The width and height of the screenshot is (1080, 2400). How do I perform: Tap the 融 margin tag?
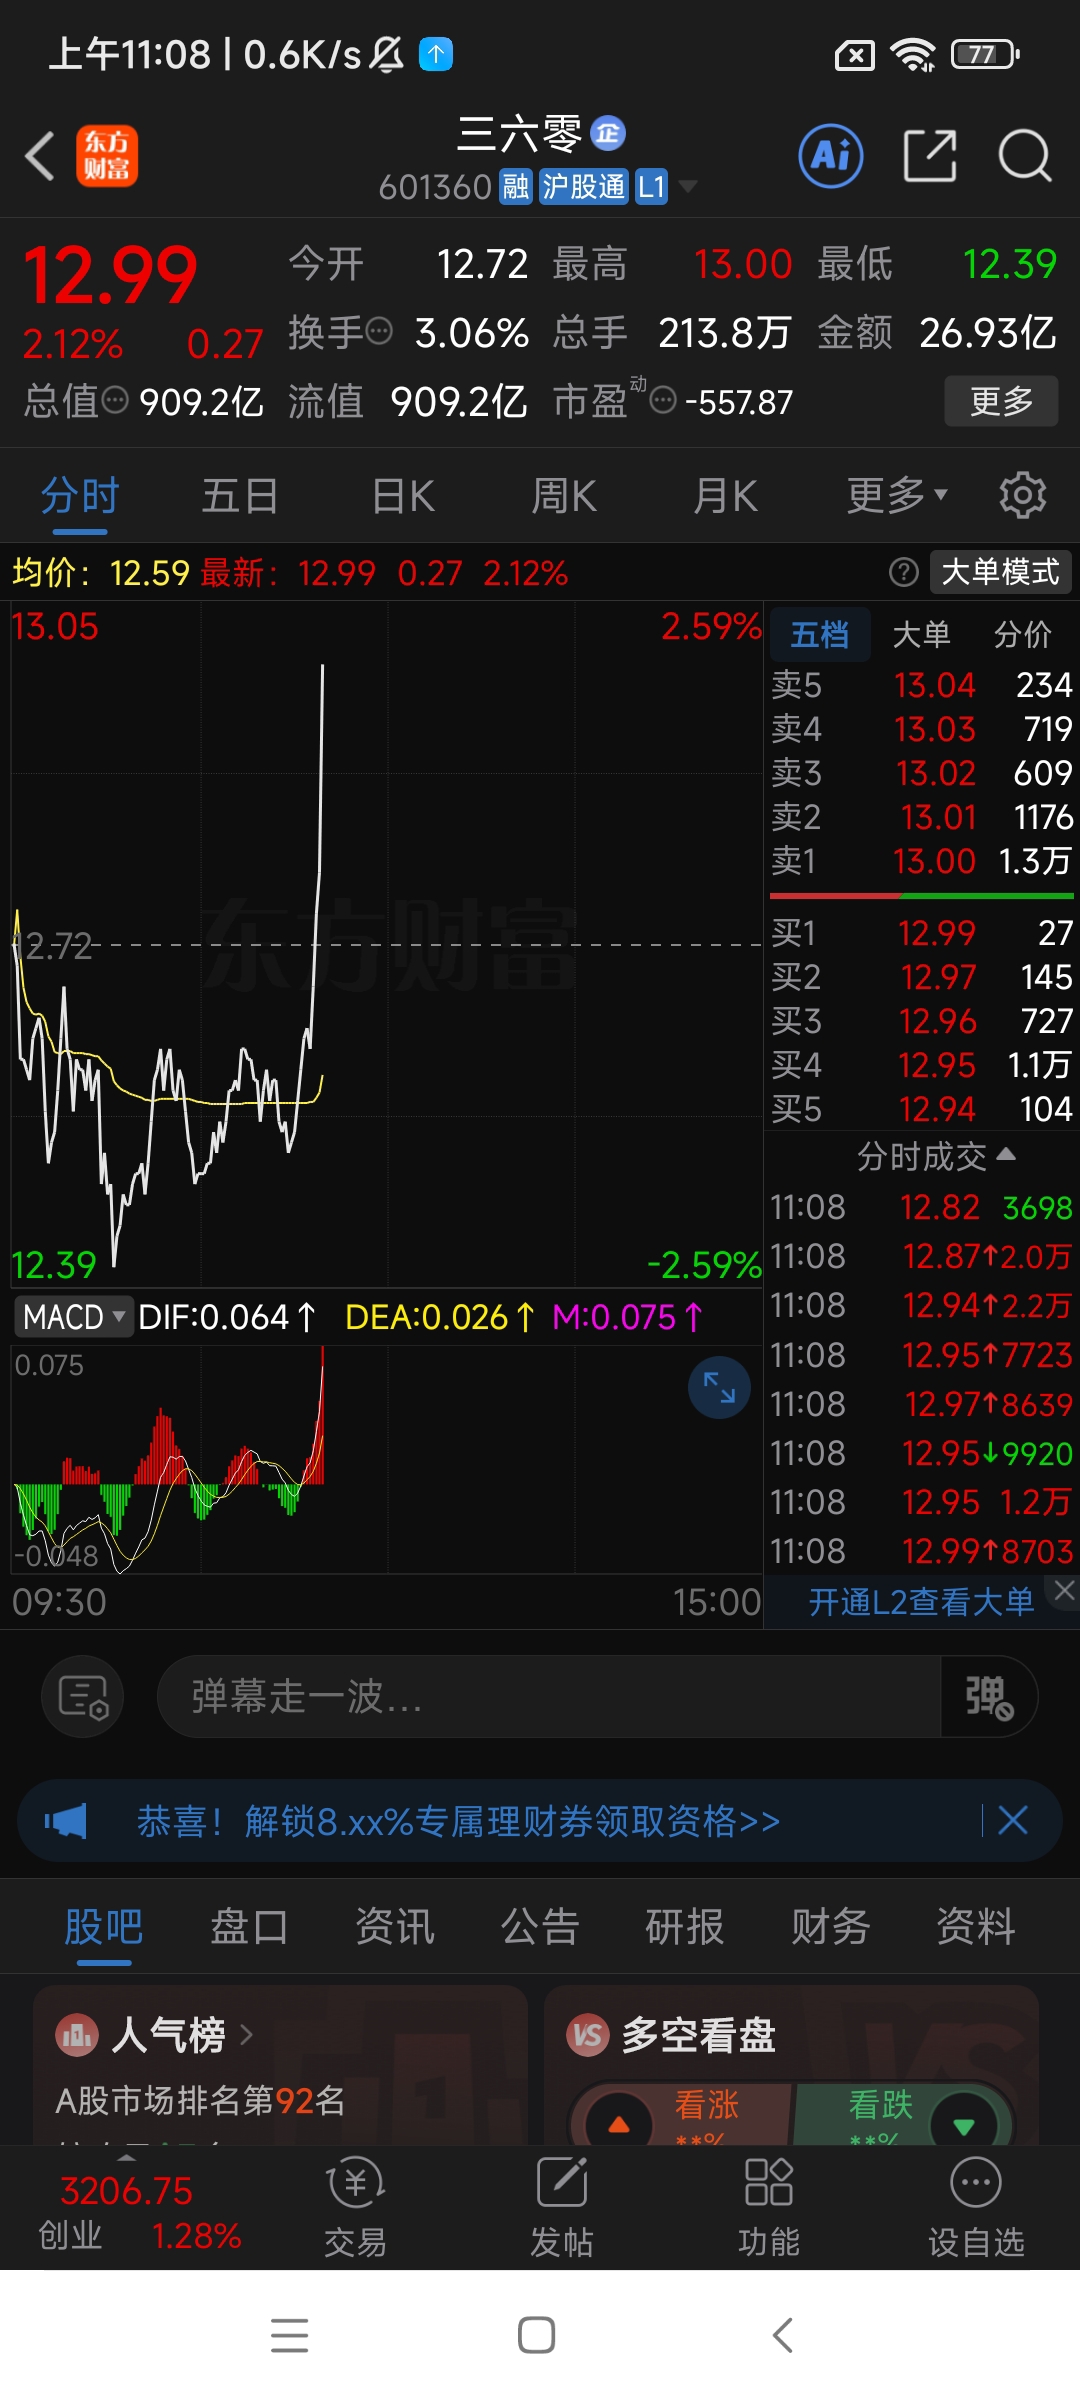pyautogui.click(x=516, y=186)
